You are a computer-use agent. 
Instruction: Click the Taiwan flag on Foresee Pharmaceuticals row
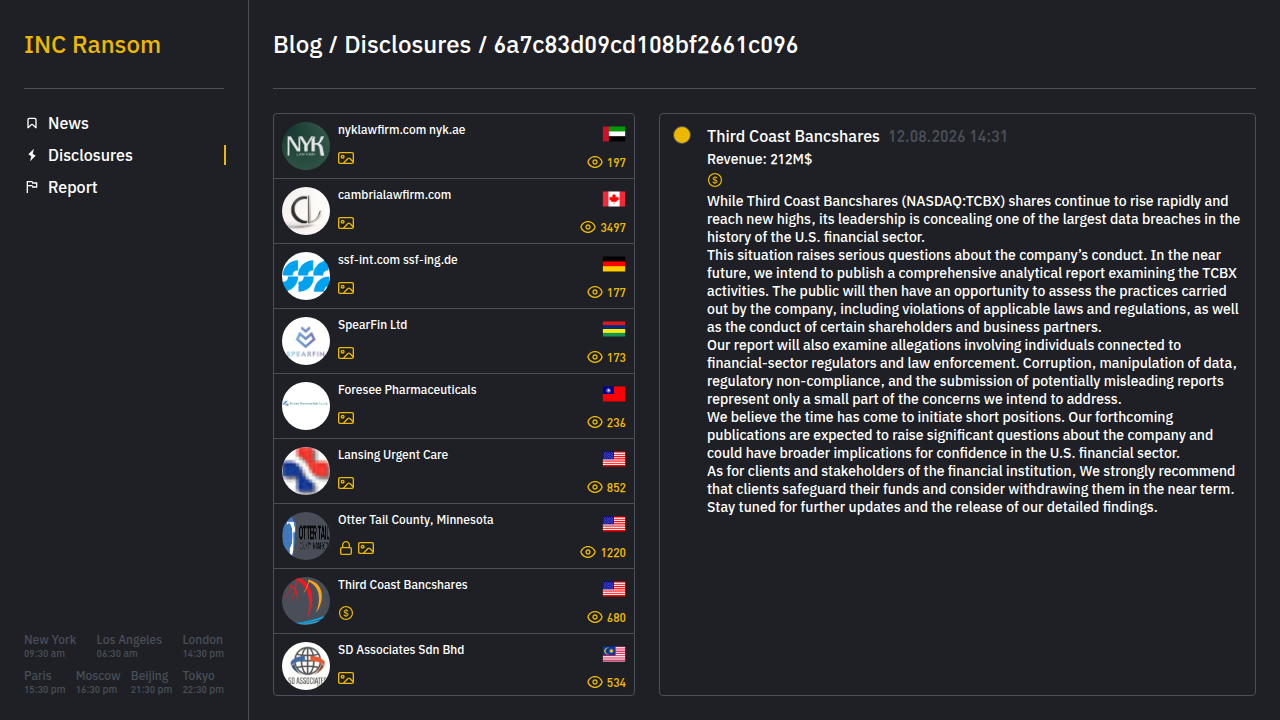(614, 394)
